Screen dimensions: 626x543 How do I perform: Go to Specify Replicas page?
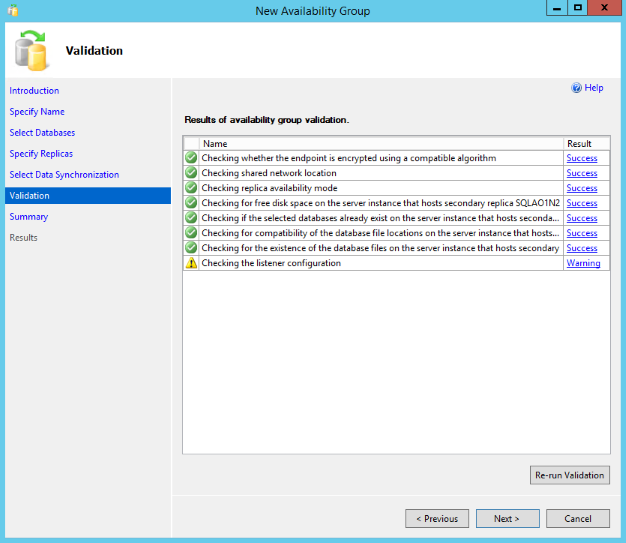click(x=41, y=154)
